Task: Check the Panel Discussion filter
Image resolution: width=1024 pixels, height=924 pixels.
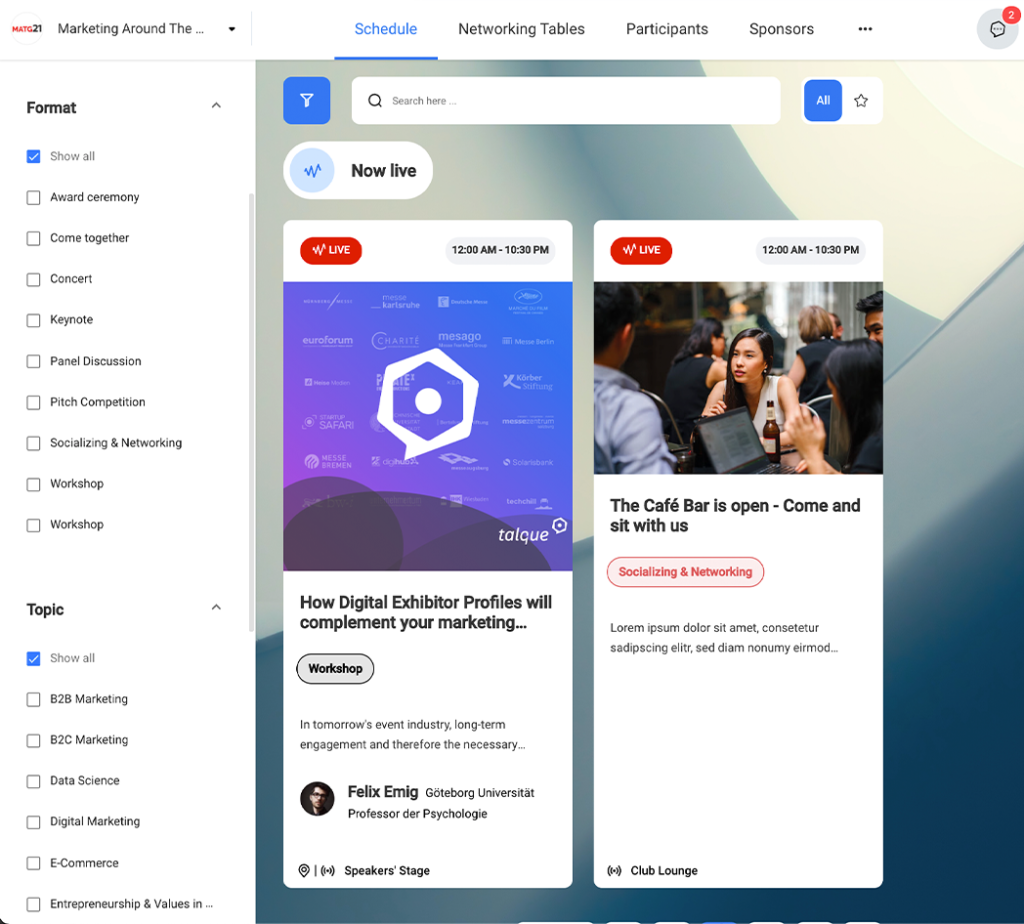Action: (x=33, y=361)
